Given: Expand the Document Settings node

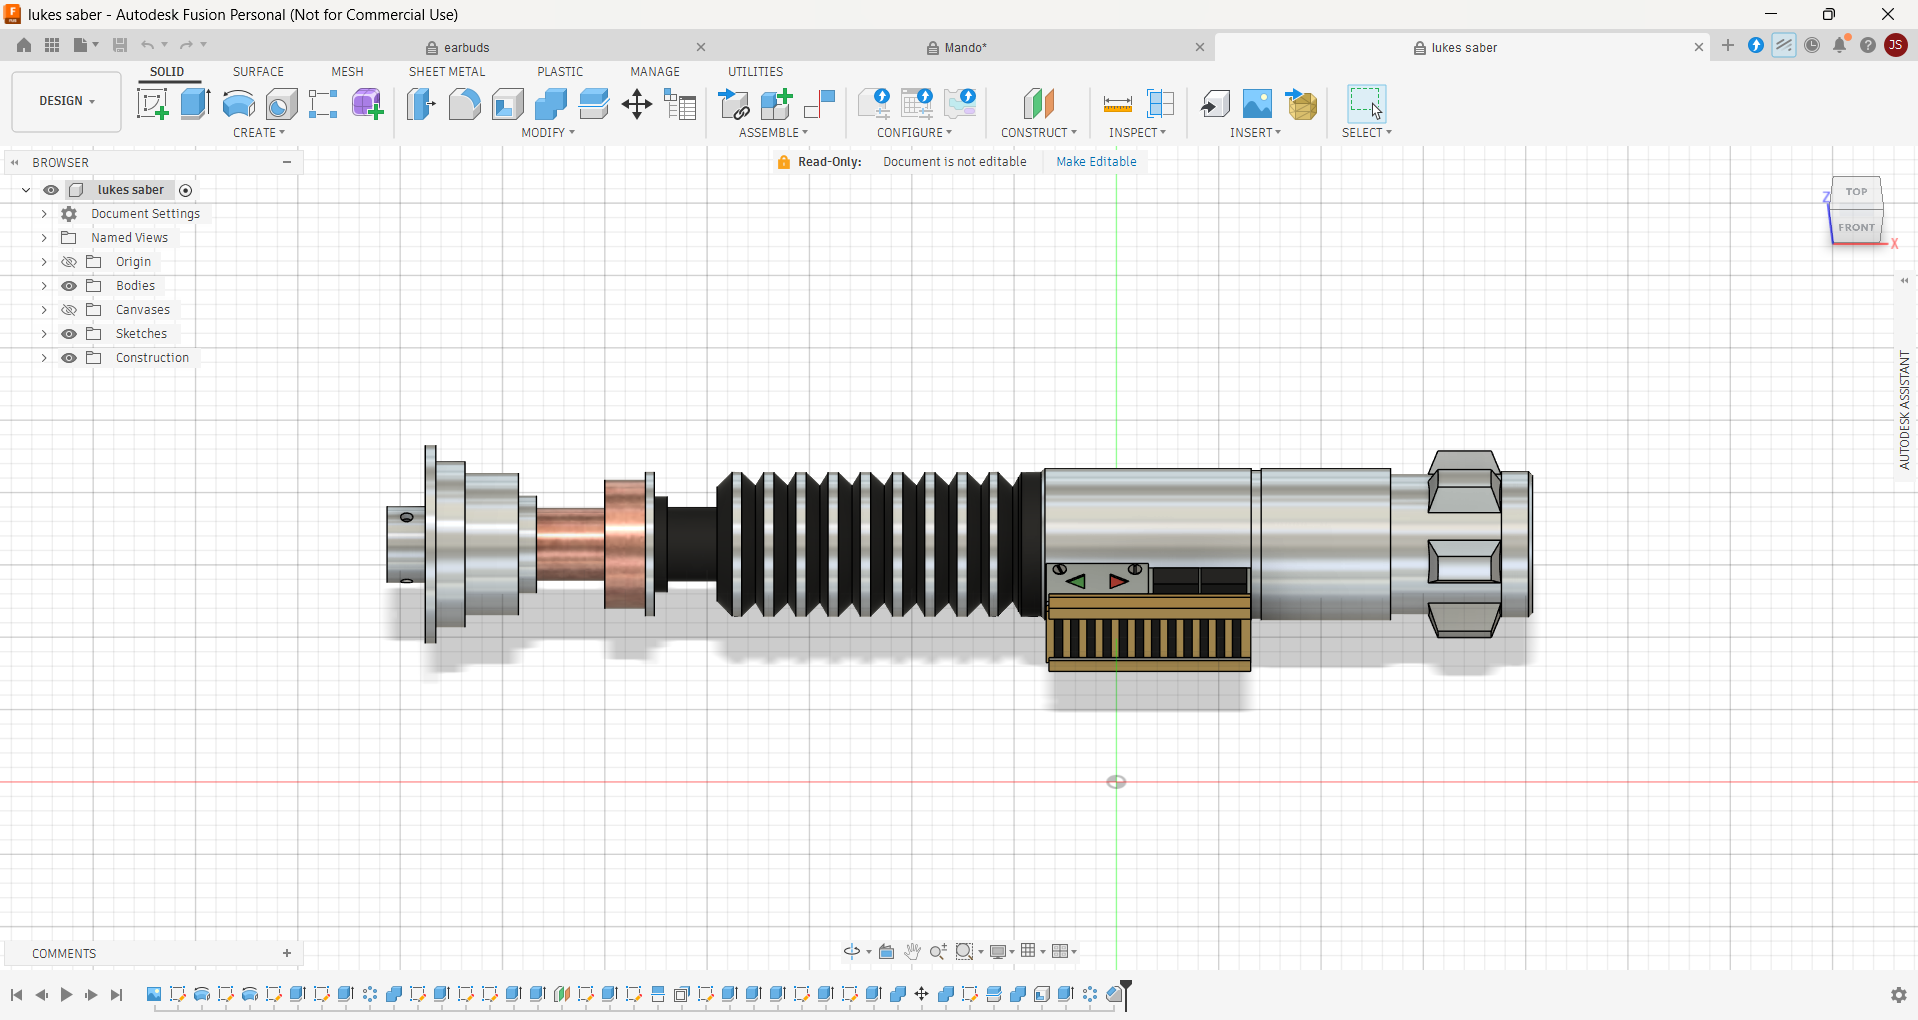Looking at the screenshot, I should pos(44,214).
